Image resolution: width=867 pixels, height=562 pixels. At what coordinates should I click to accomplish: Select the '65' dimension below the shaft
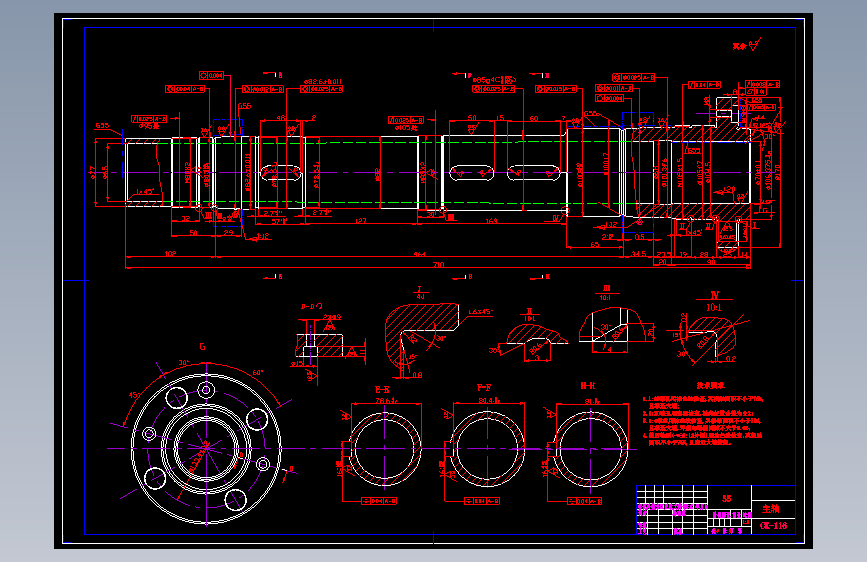pos(594,244)
